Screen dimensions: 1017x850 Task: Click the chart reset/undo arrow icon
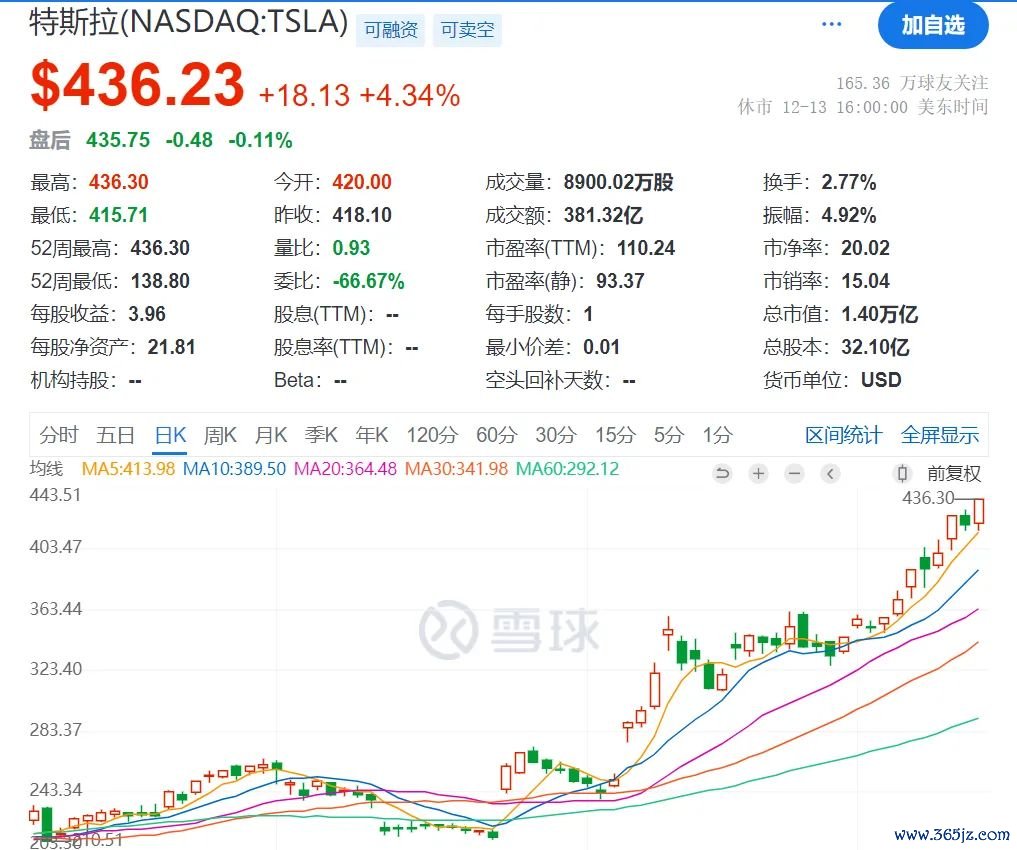click(722, 474)
